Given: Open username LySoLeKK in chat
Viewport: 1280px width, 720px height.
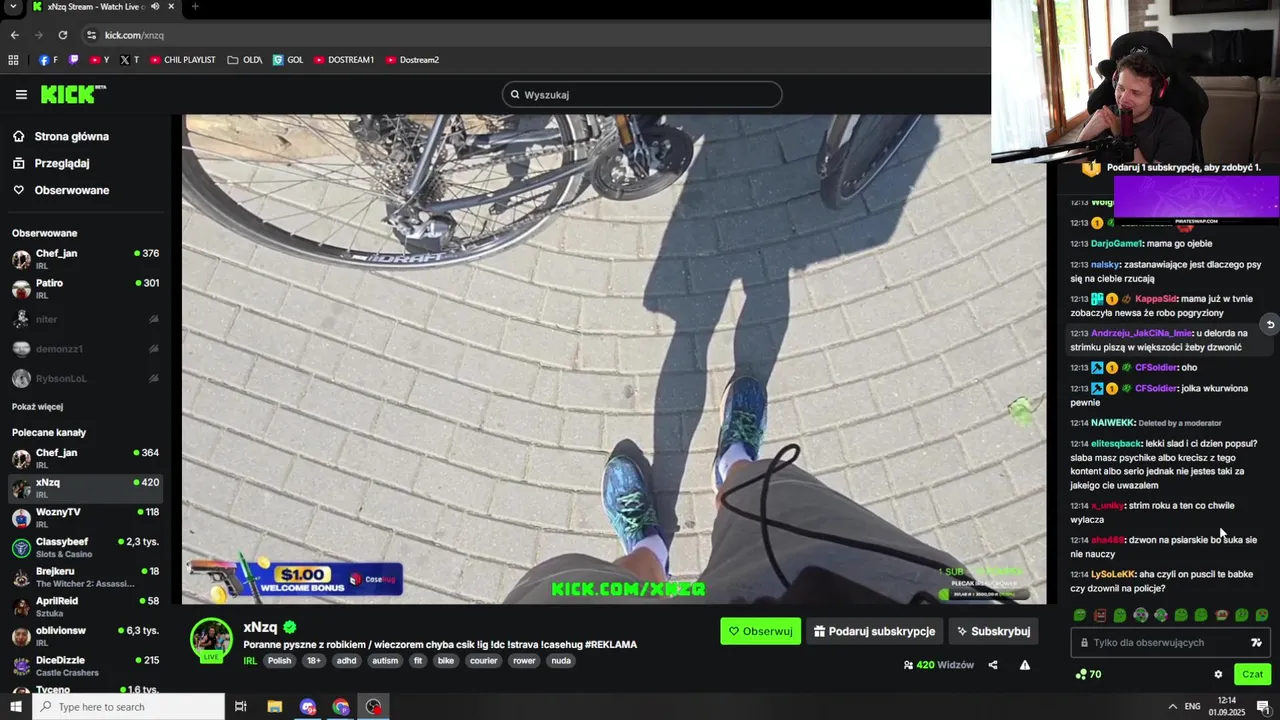Looking at the screenshot, I should click(1113, 574).
